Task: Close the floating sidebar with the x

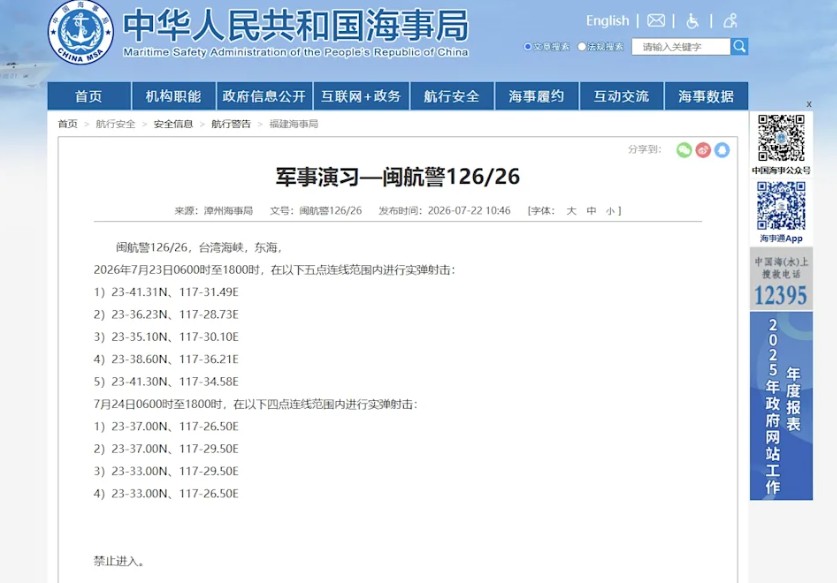Action: click(809, 104)
